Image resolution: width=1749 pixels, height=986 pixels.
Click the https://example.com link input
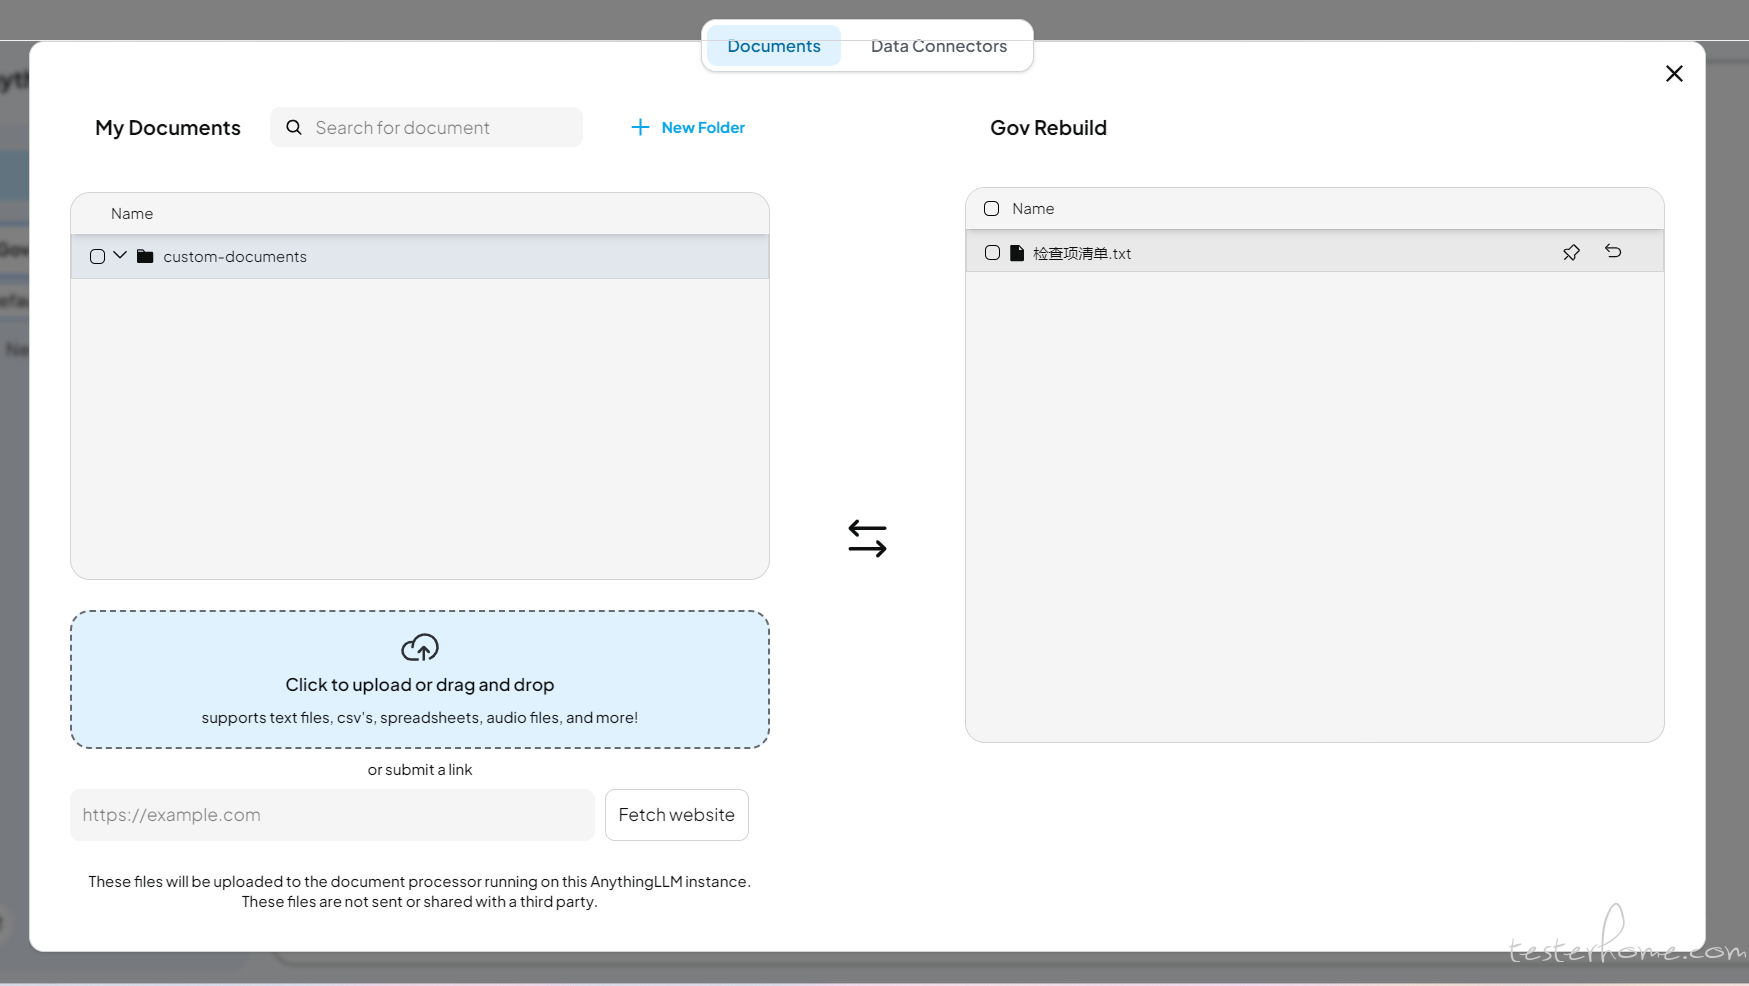tap(332, 815)
